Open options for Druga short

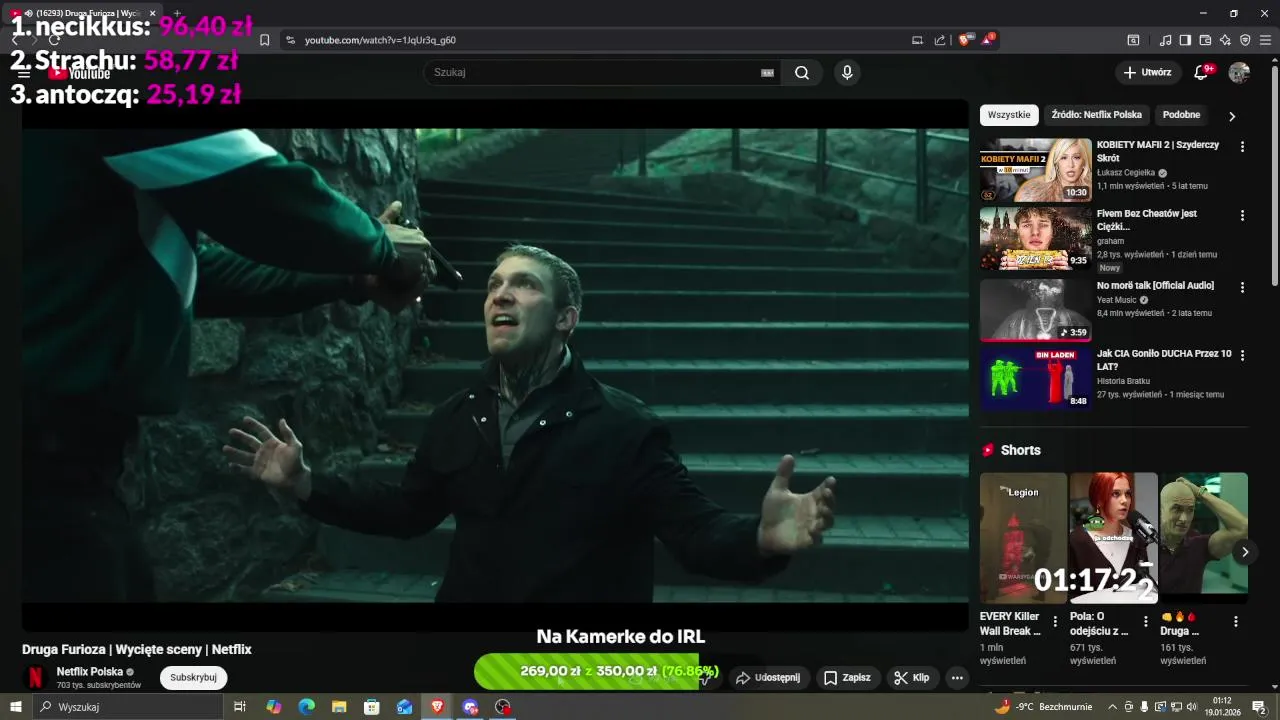pyautogui.click(x=1235, y=621)
